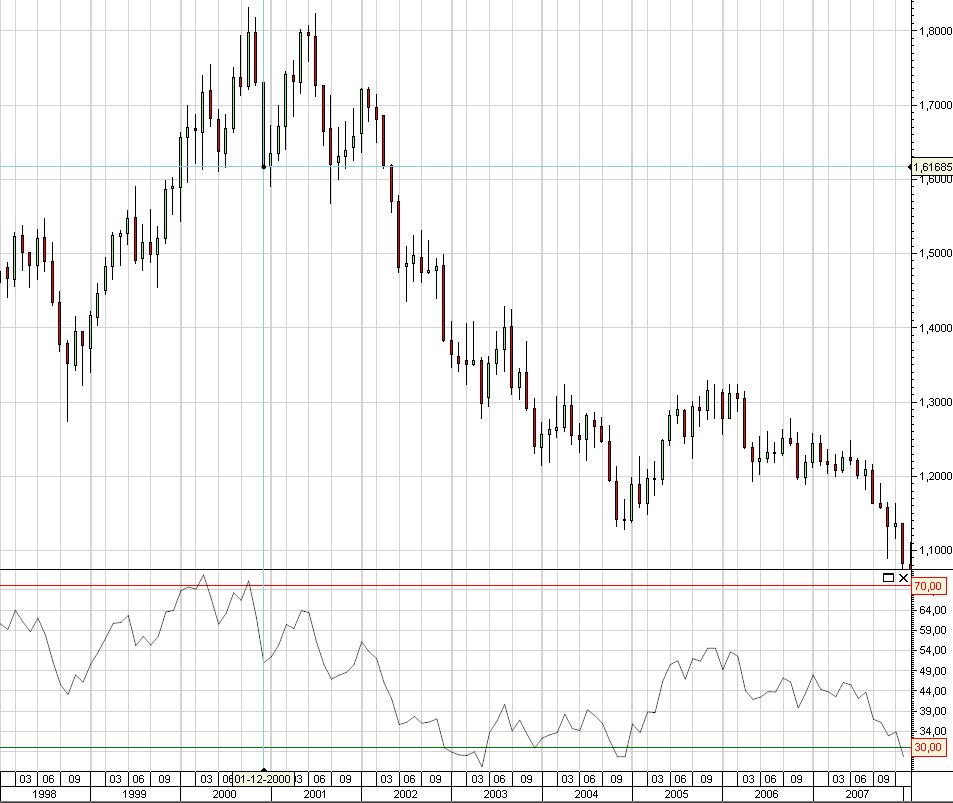Click the 1,3000 price axis label
Image resolution: width=953 pixels, height=803 pixels.
point(935,402)
